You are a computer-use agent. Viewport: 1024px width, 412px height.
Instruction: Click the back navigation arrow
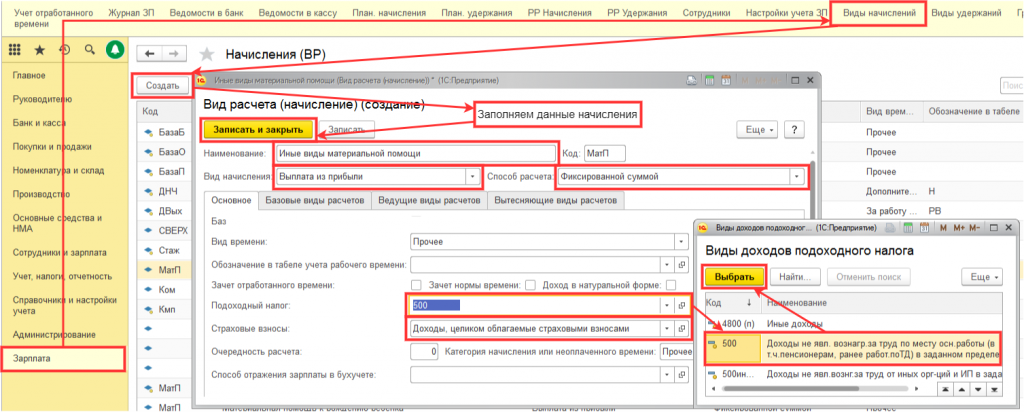(149, 53)
